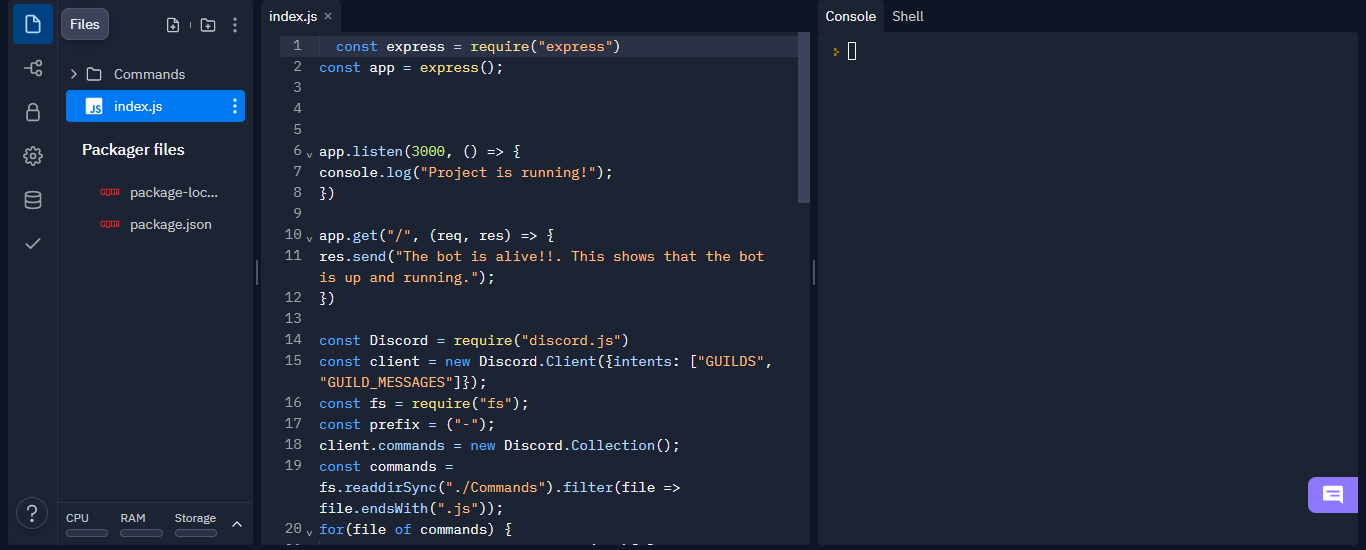Click the CPU usage bar
The height and width of the screenshot is (550, 1366).
(87, 533)
